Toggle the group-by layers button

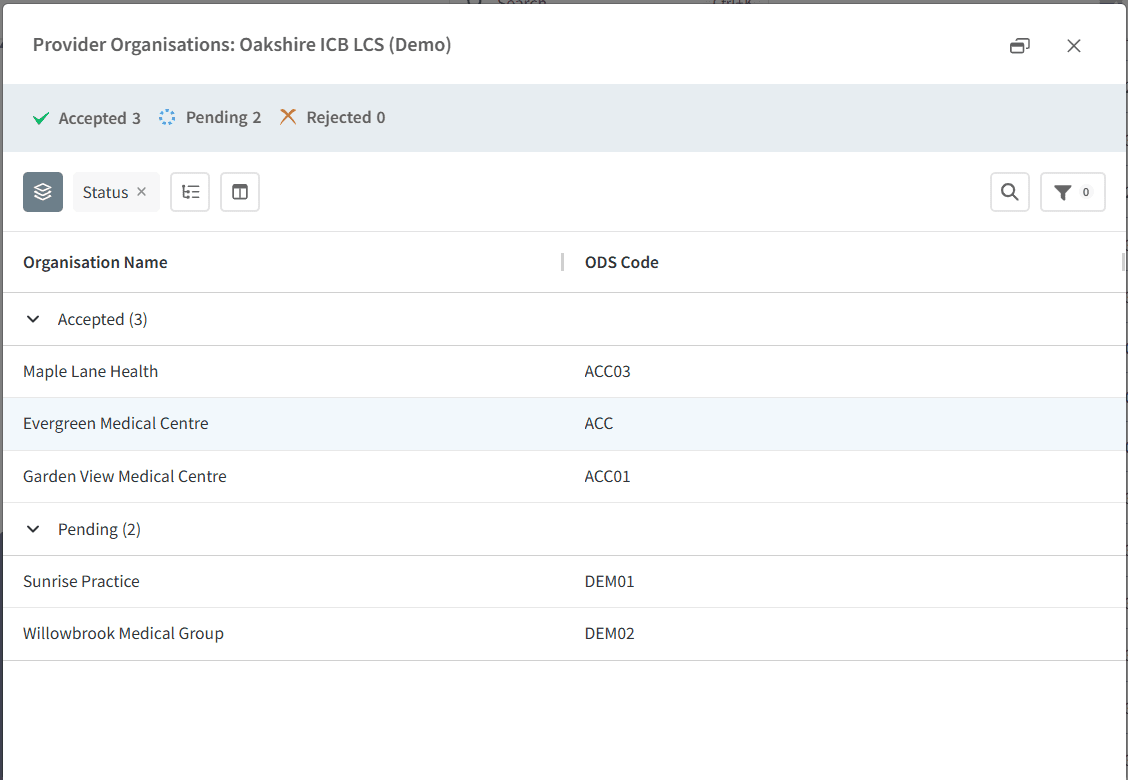(x=43, y=192)
